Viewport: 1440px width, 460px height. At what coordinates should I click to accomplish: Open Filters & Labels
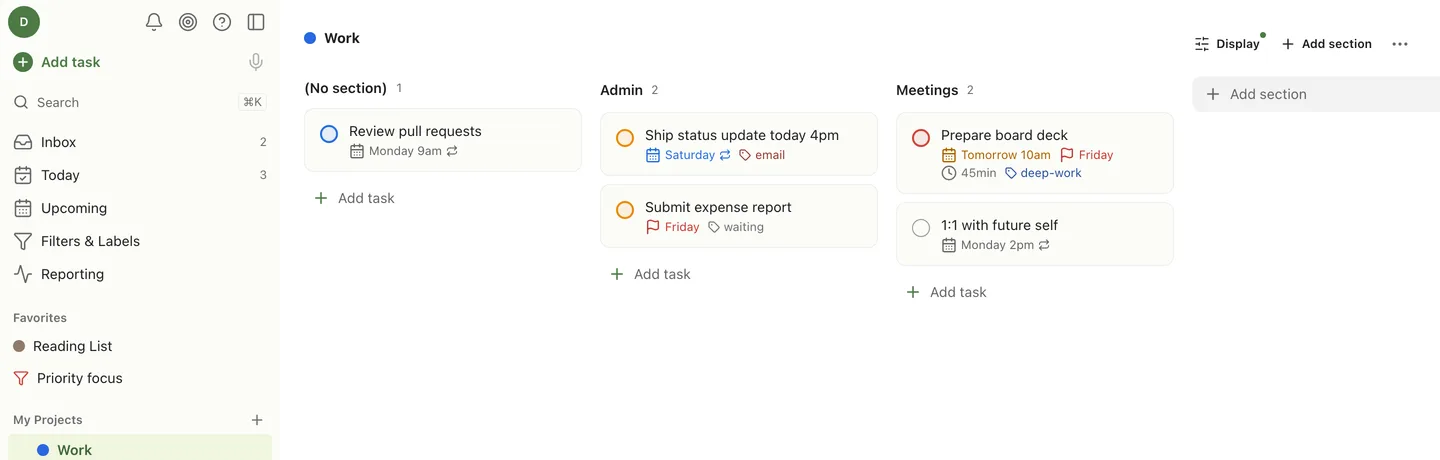140,241
